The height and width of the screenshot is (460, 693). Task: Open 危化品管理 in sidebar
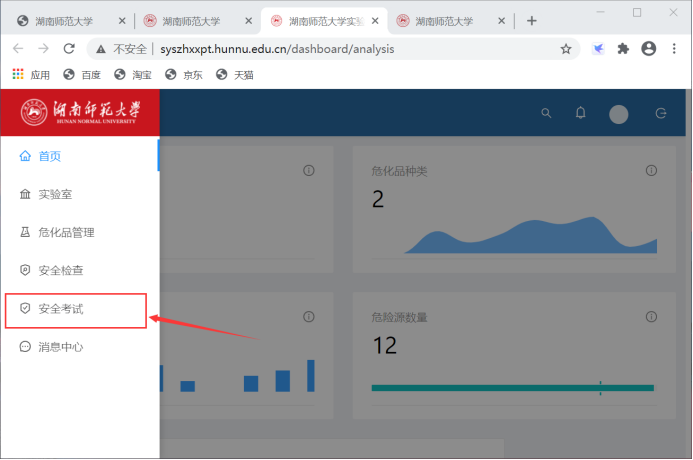click(65, 232)
